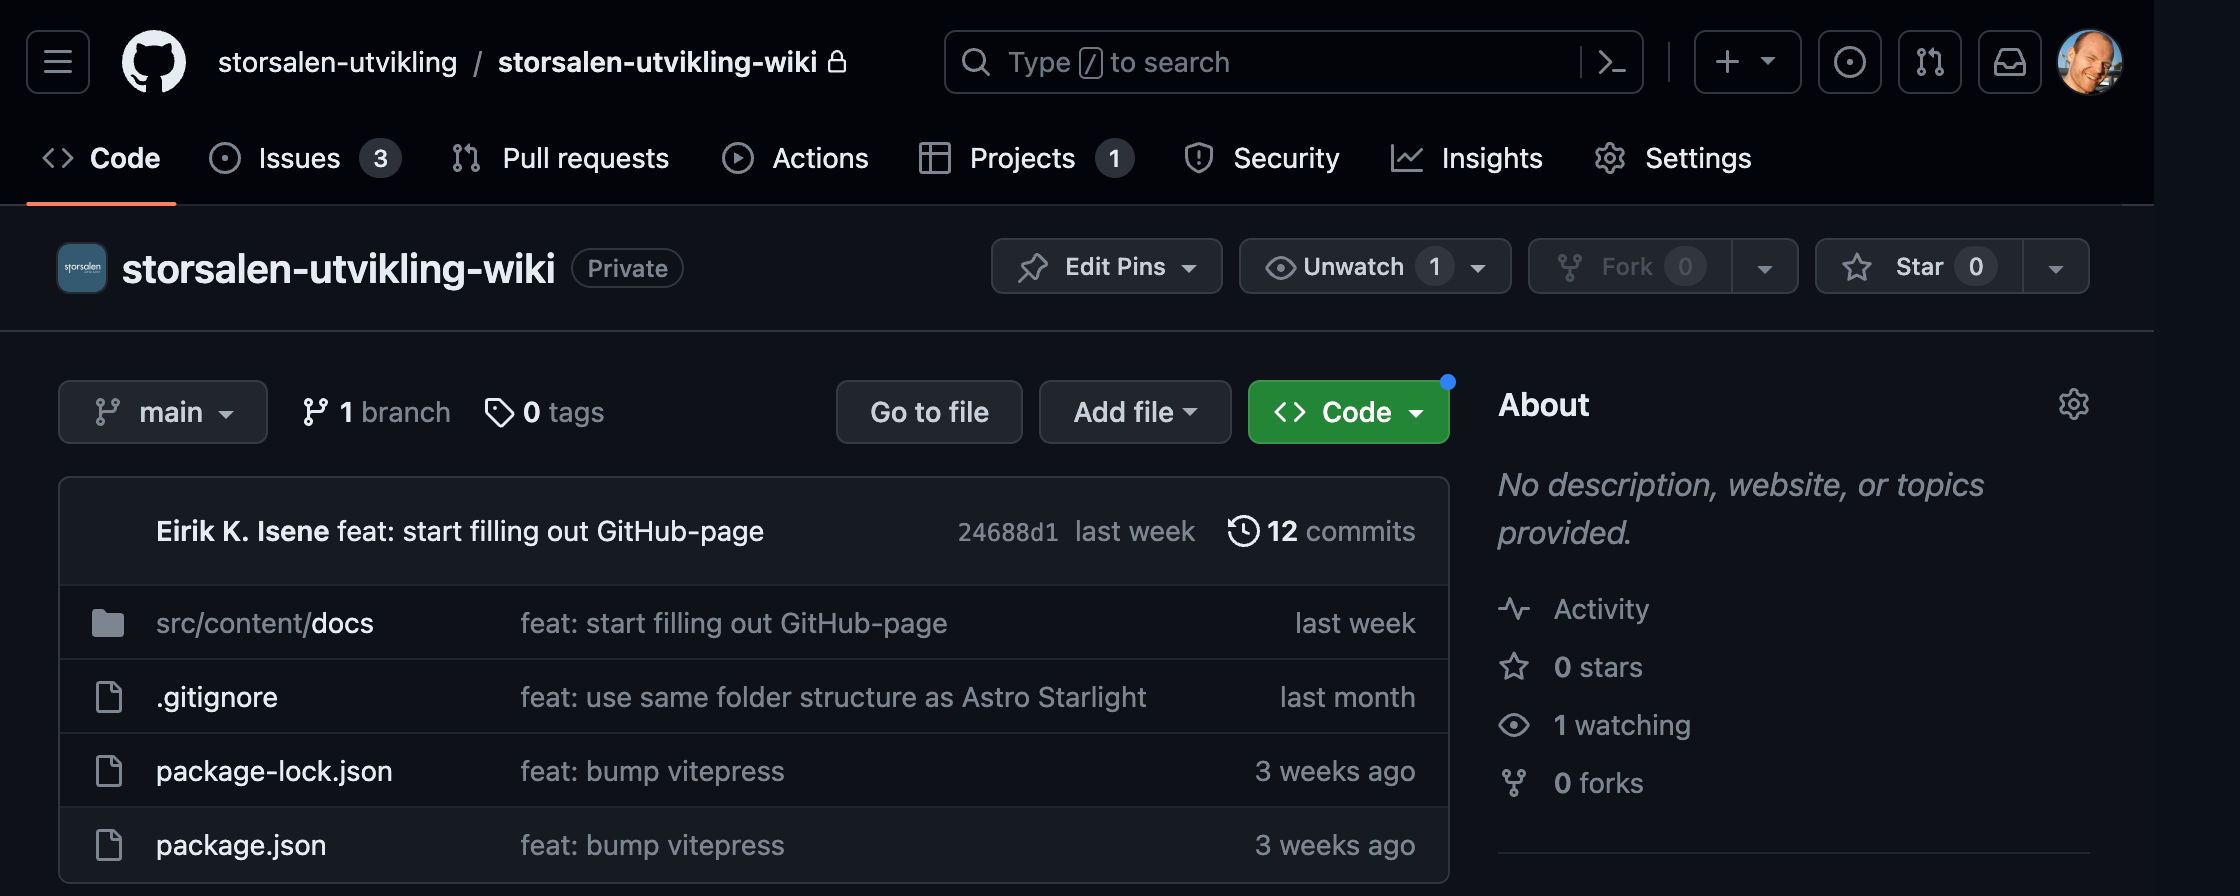
Task: Open the Projects tab
Action: pos(1026,158)
